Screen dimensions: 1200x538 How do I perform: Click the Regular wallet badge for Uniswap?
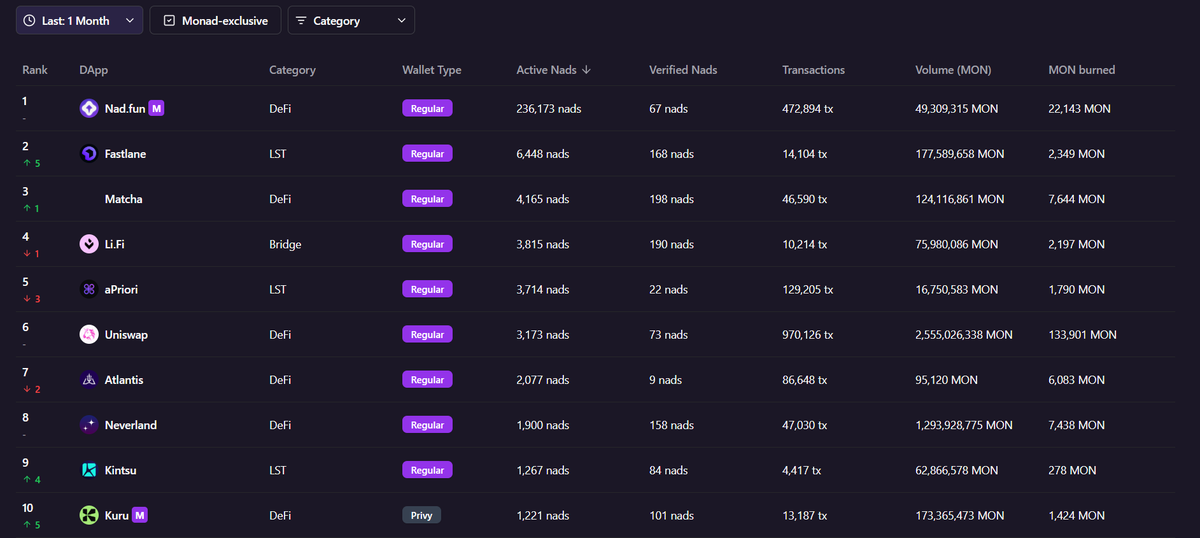427,335
